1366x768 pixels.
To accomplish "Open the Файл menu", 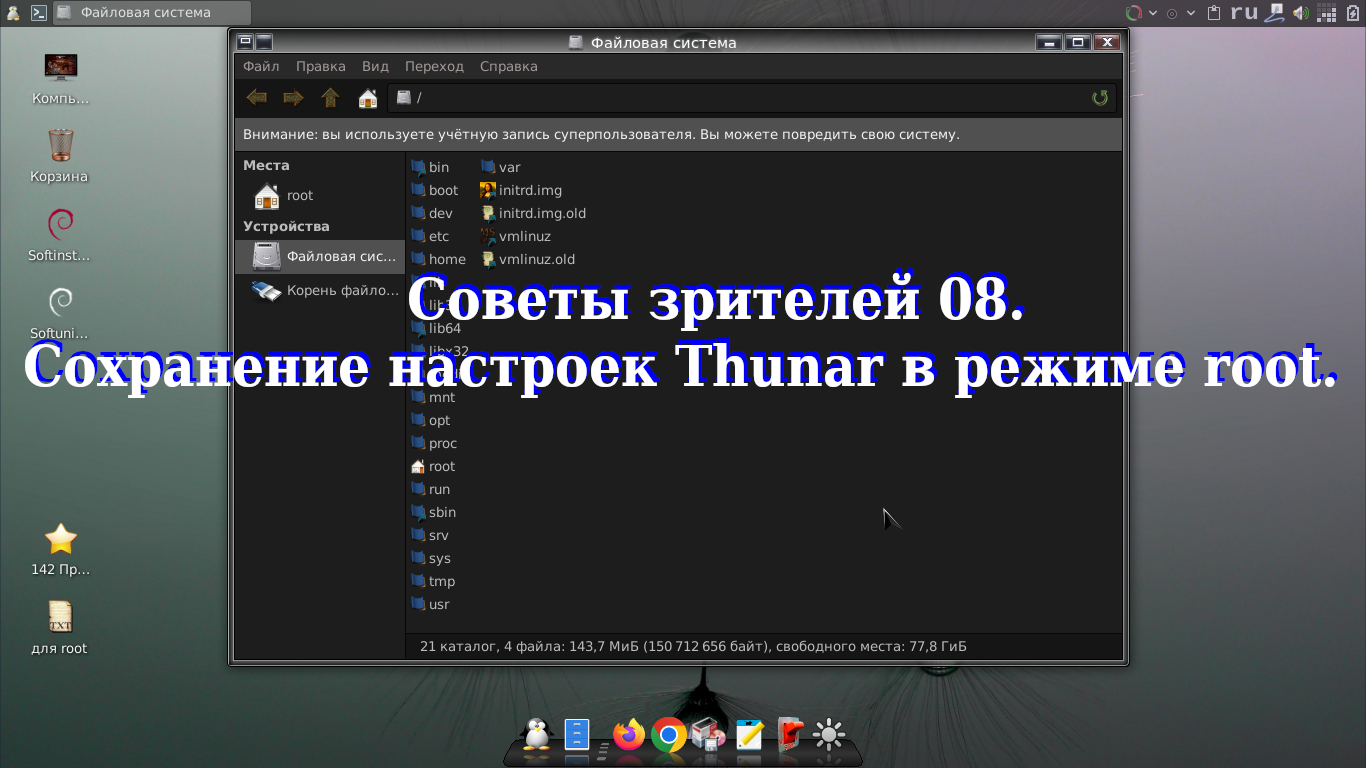I will pos(261,66).
